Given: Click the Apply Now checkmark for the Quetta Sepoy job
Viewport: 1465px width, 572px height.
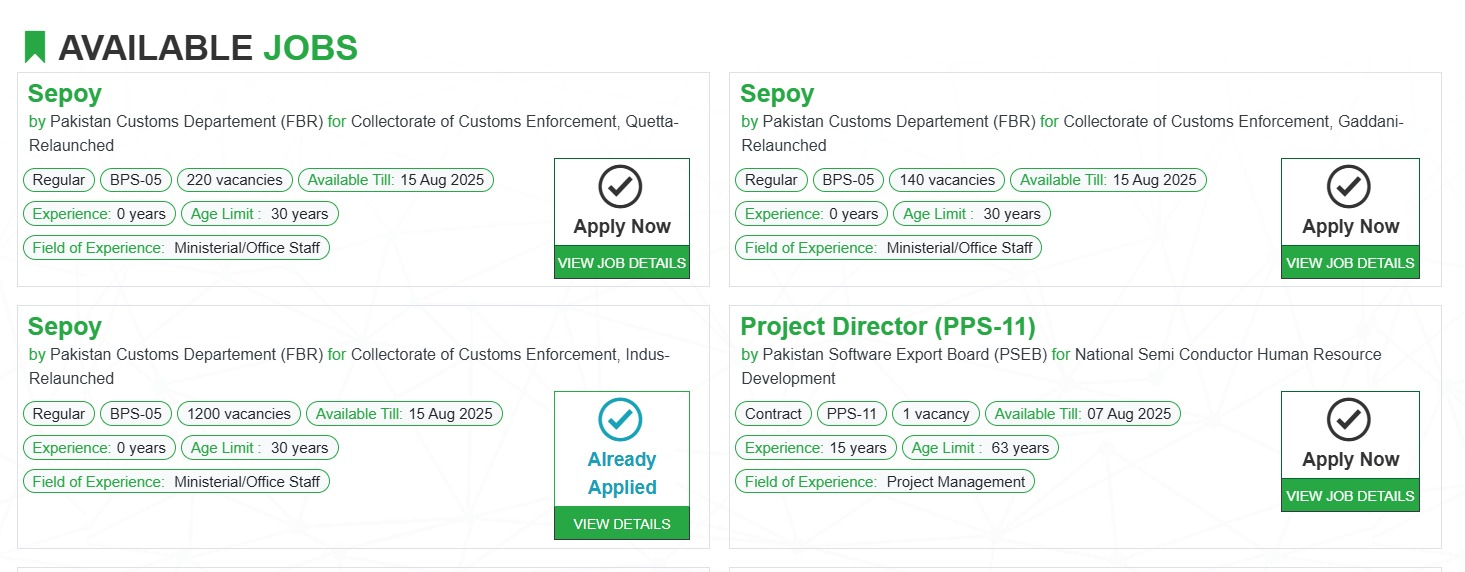Looking at the screenshot, I should pyautogui.click(x=620, y=186).
